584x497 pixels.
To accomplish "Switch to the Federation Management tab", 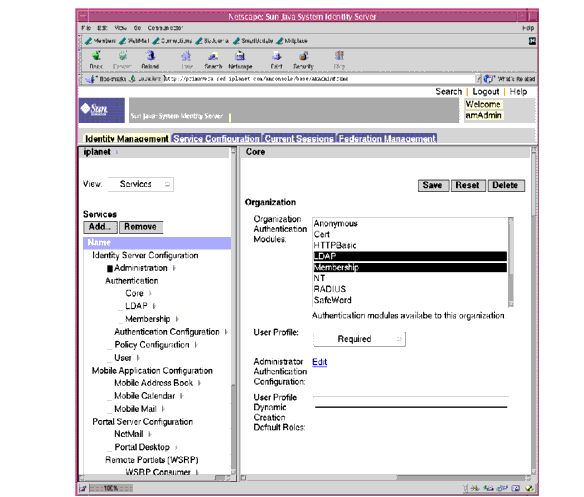I will [387, 138].
